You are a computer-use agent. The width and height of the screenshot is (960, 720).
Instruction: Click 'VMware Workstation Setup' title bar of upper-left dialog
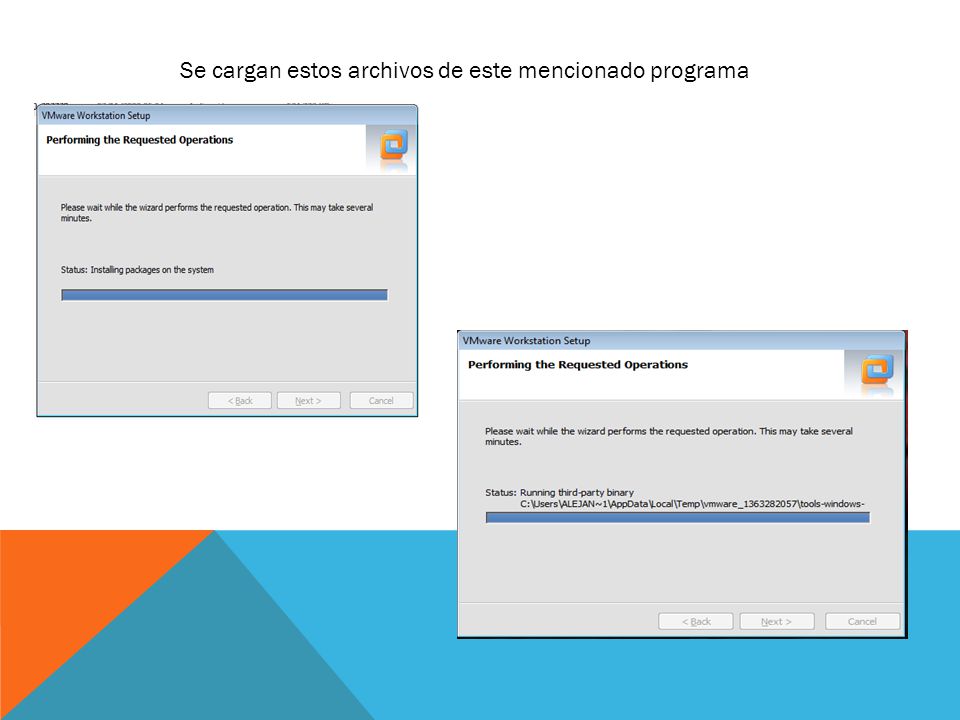227,115
